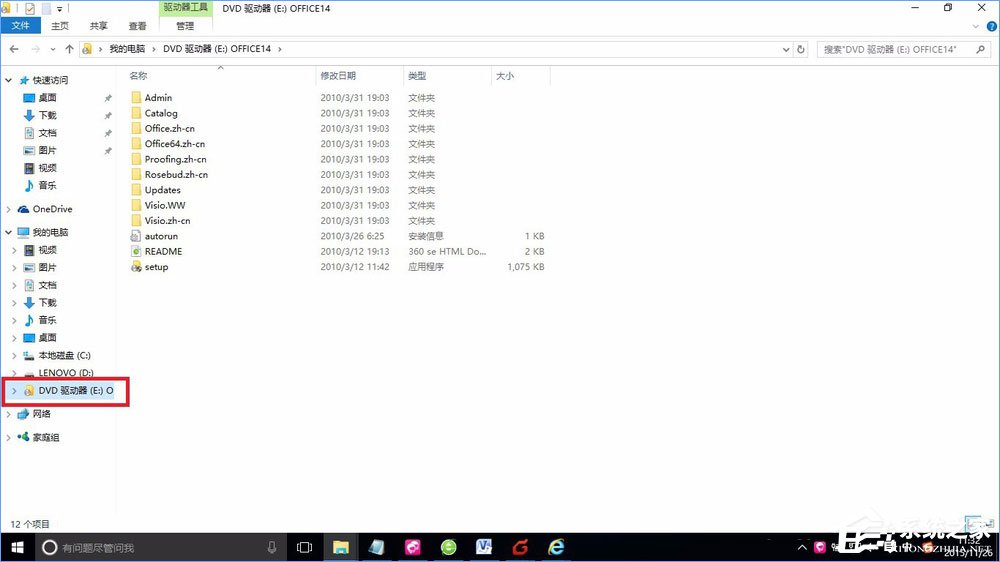Refresh the current folder view

point(801,49)
